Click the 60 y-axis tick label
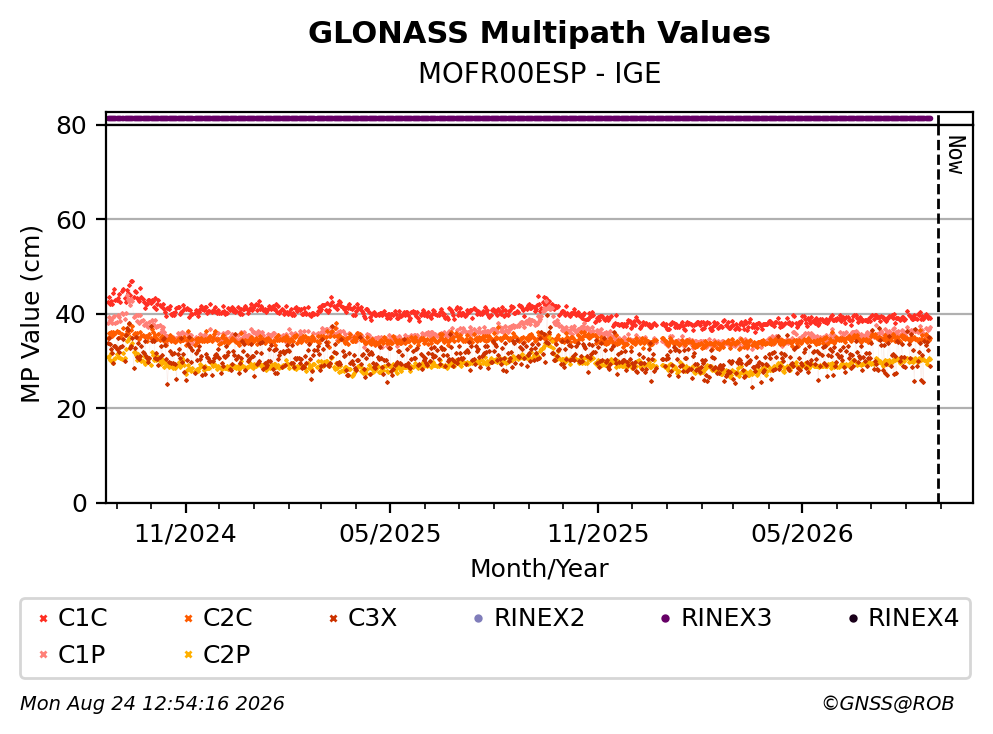Viewport: 993px width, 734px height. point(71,220)
